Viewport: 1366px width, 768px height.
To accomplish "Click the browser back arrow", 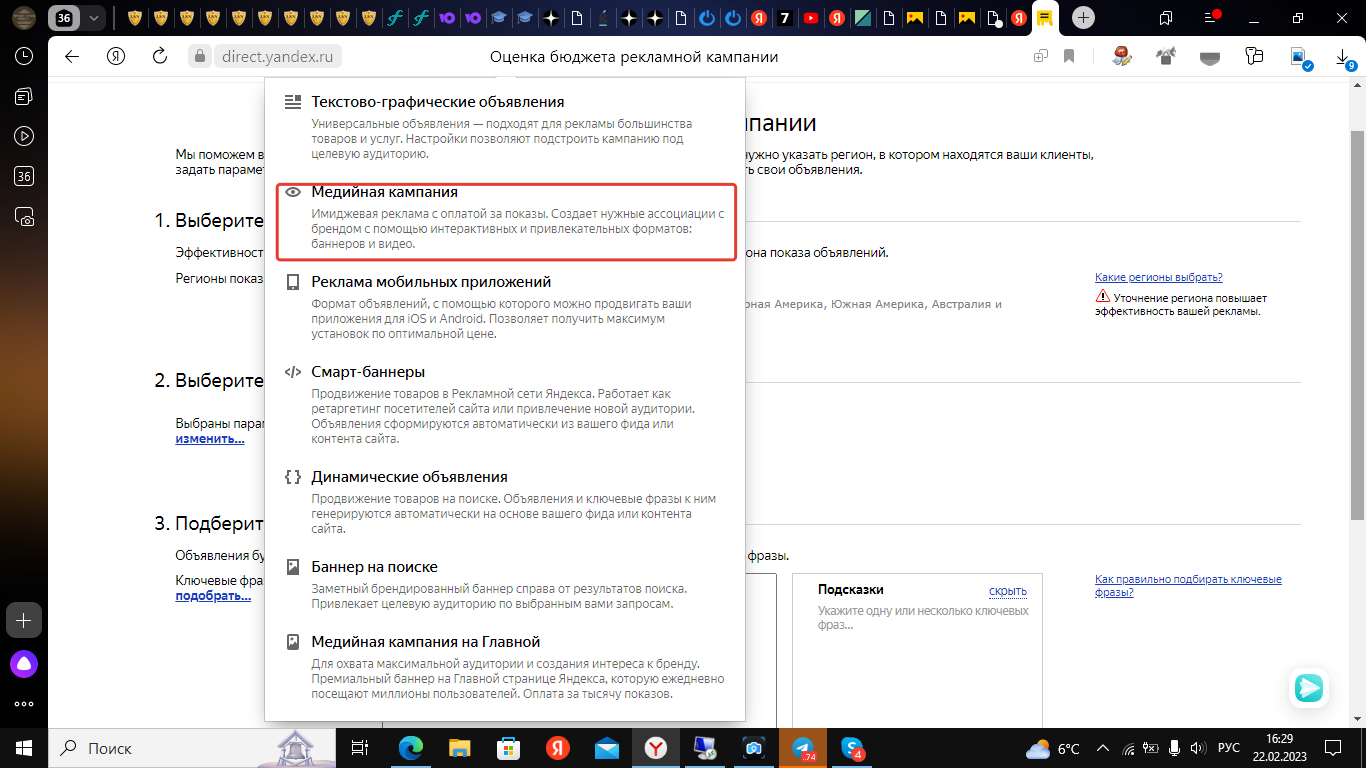I will 72,56.
